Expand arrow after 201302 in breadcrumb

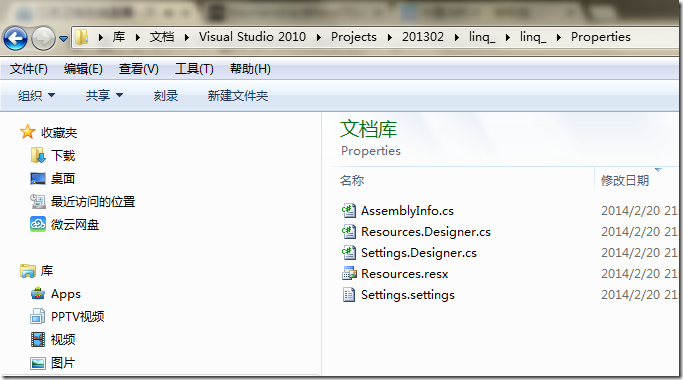(456, 37)
